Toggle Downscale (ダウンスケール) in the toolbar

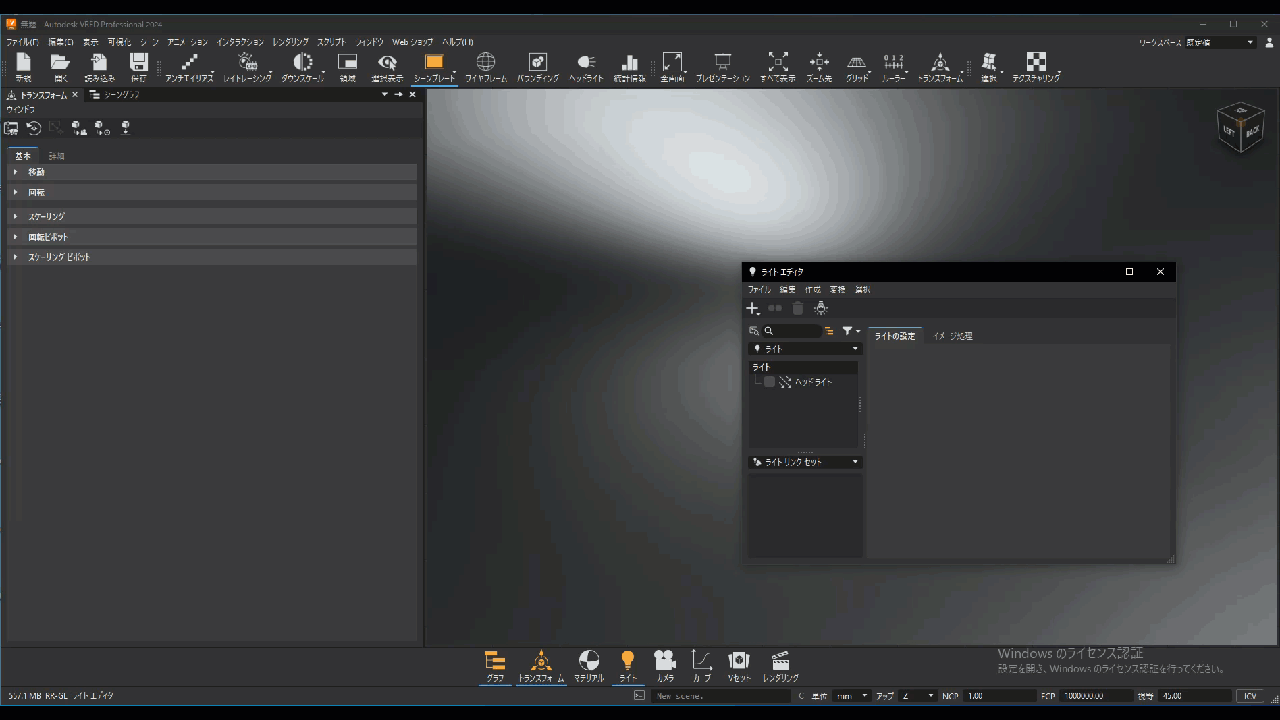(302, 67)
